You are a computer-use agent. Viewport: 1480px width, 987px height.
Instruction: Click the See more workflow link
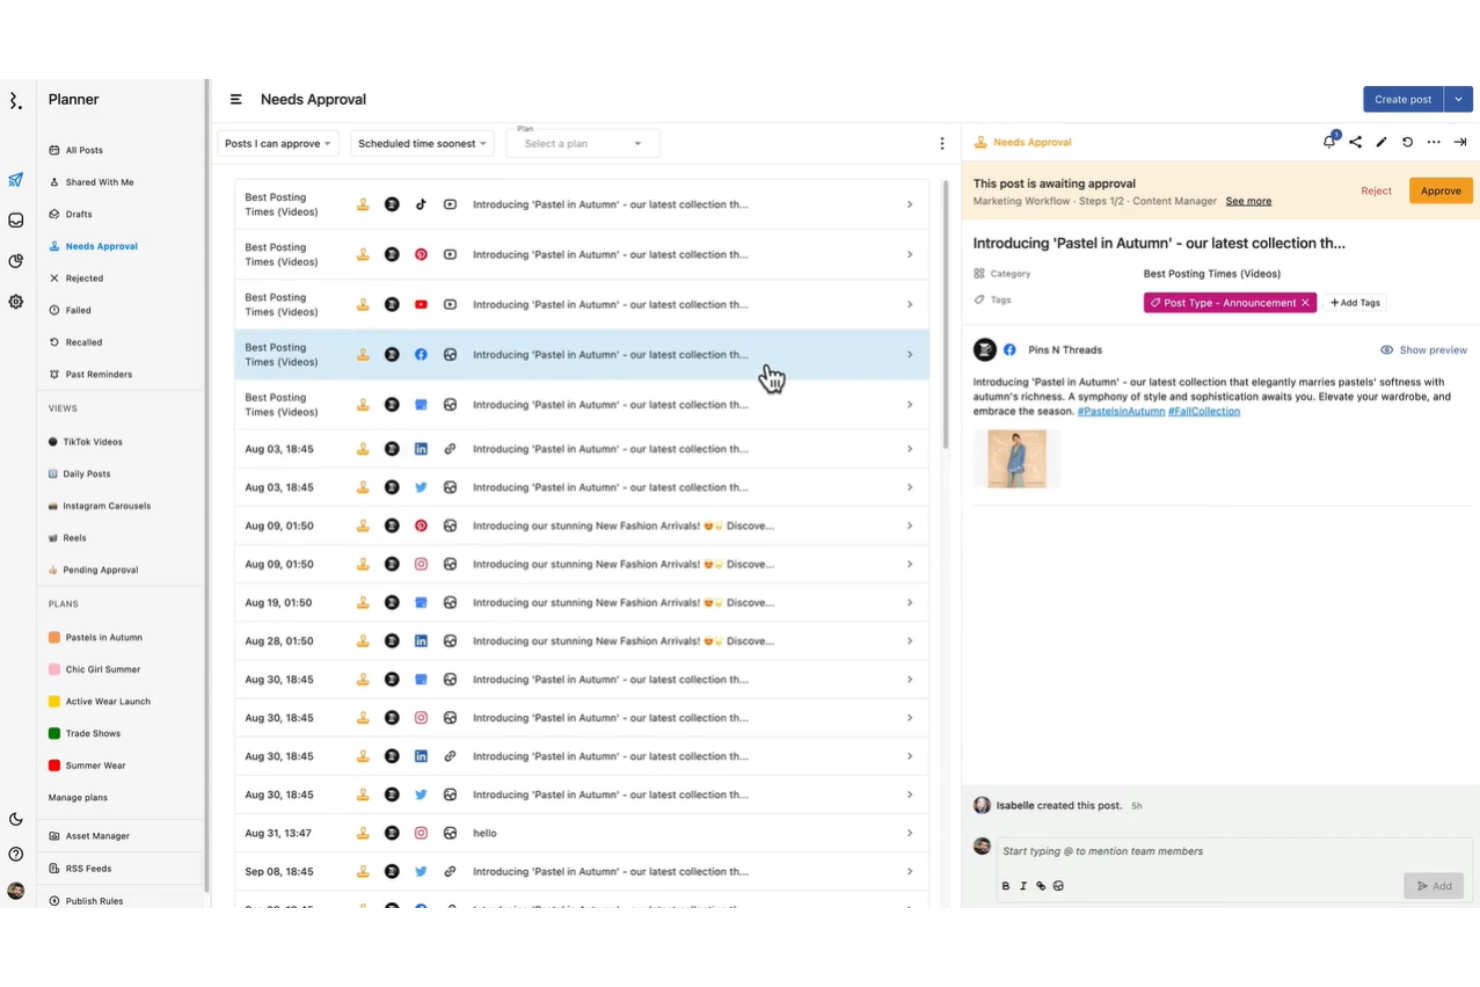click(1248, 200)
